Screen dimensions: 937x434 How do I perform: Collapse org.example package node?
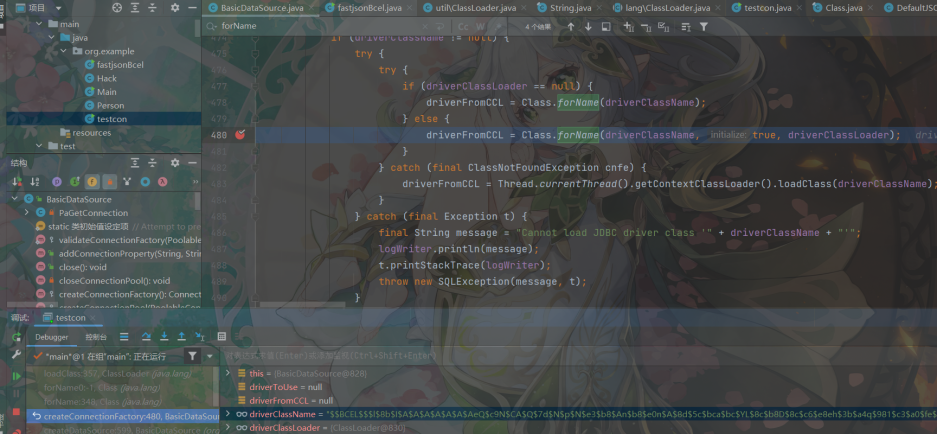[x=63, y=51]
